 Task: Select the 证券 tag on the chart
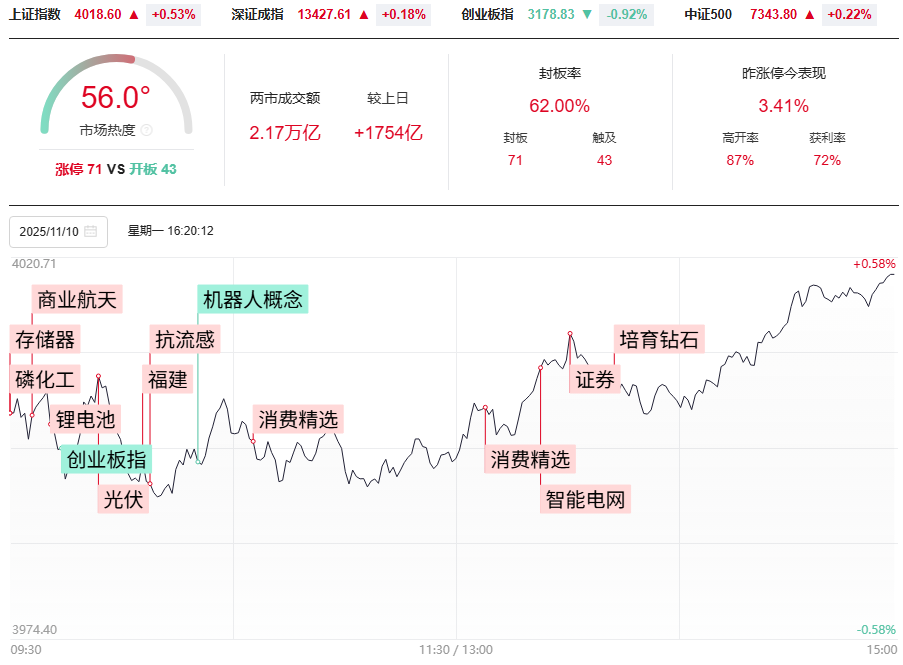(594, 379)
